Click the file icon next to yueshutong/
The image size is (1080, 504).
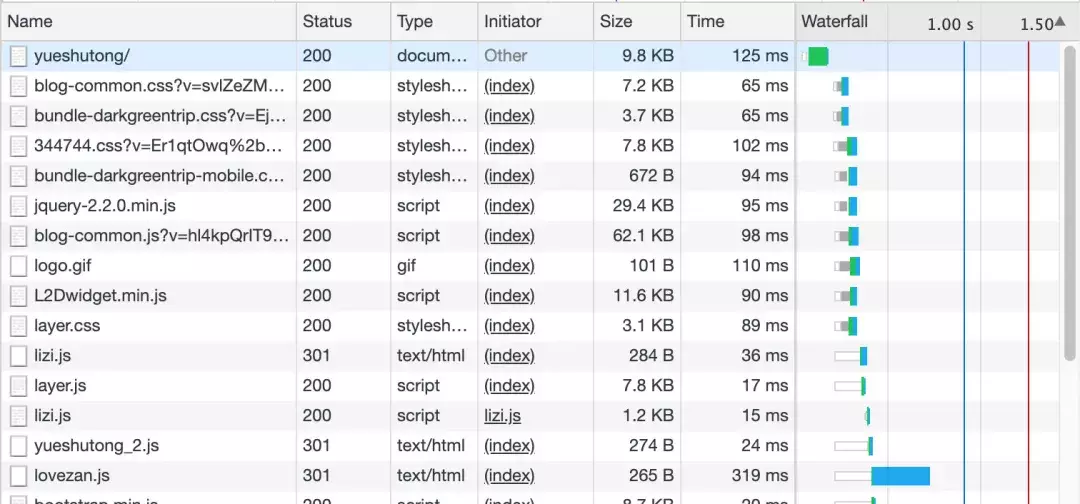[x=19, y=56]
